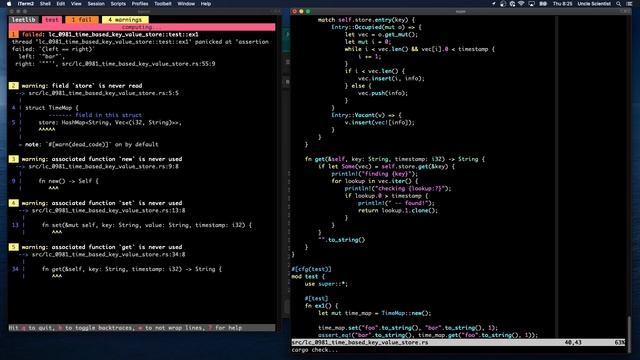Click the pink test badge
Image resolution: width=640 pixels, height=360 pixels.
tap(52, 20)
